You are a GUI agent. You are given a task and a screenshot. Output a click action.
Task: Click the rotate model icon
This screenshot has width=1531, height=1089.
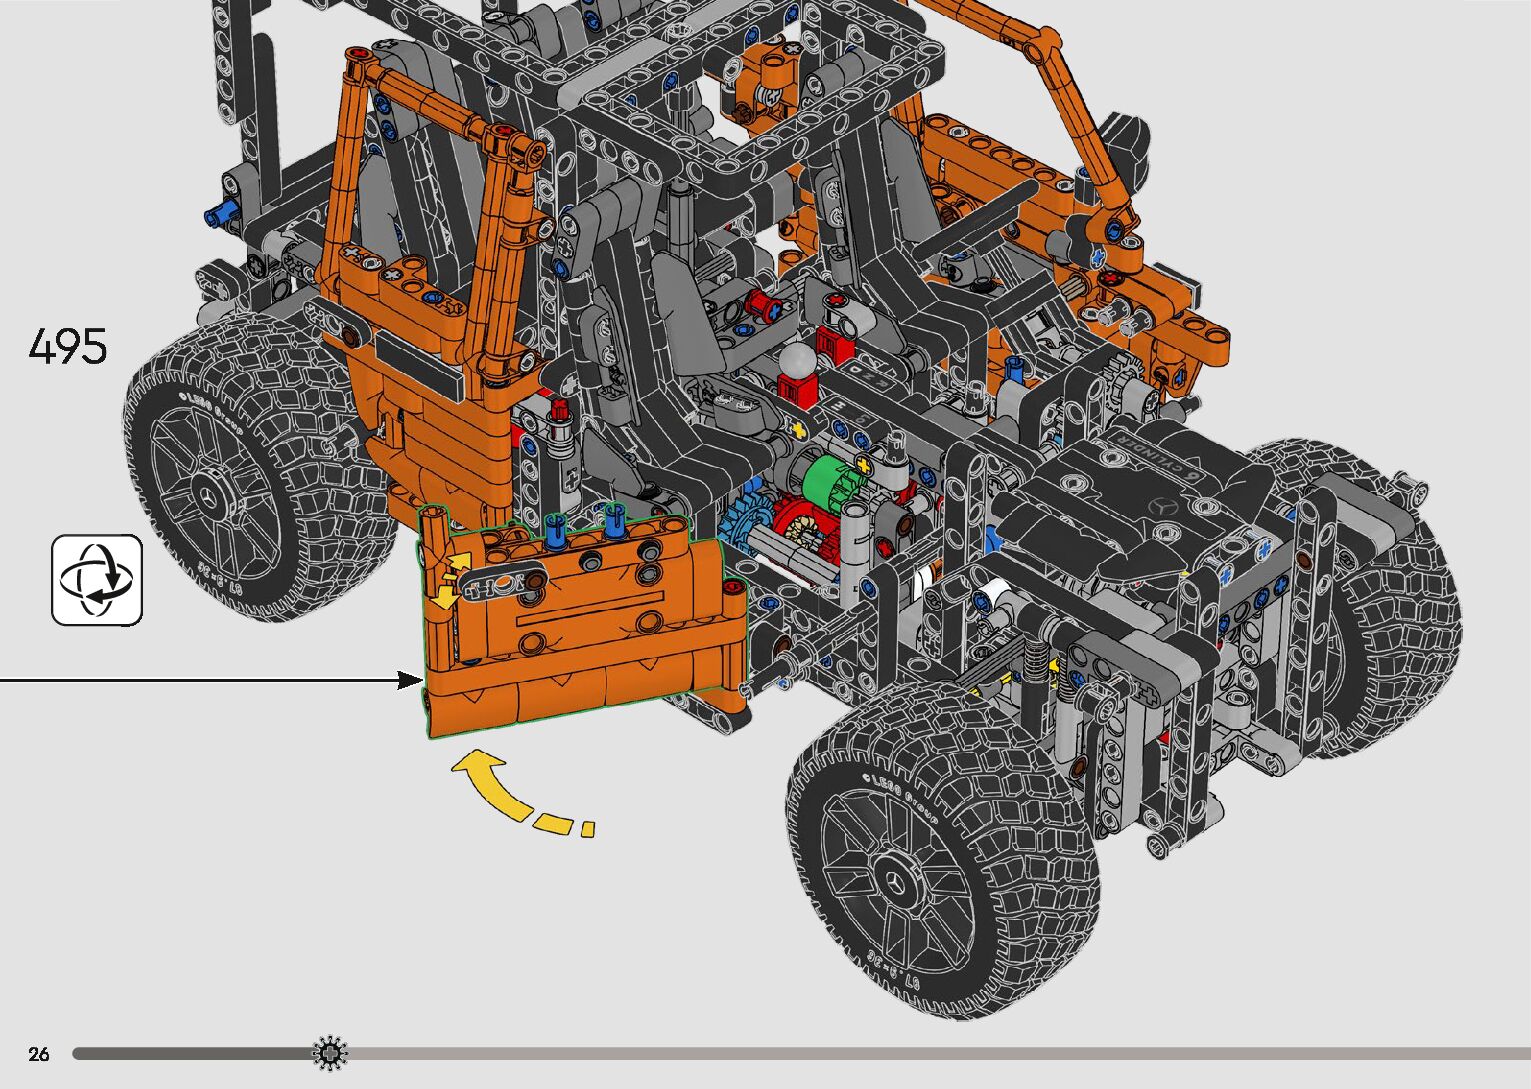[x=97, y=580]
